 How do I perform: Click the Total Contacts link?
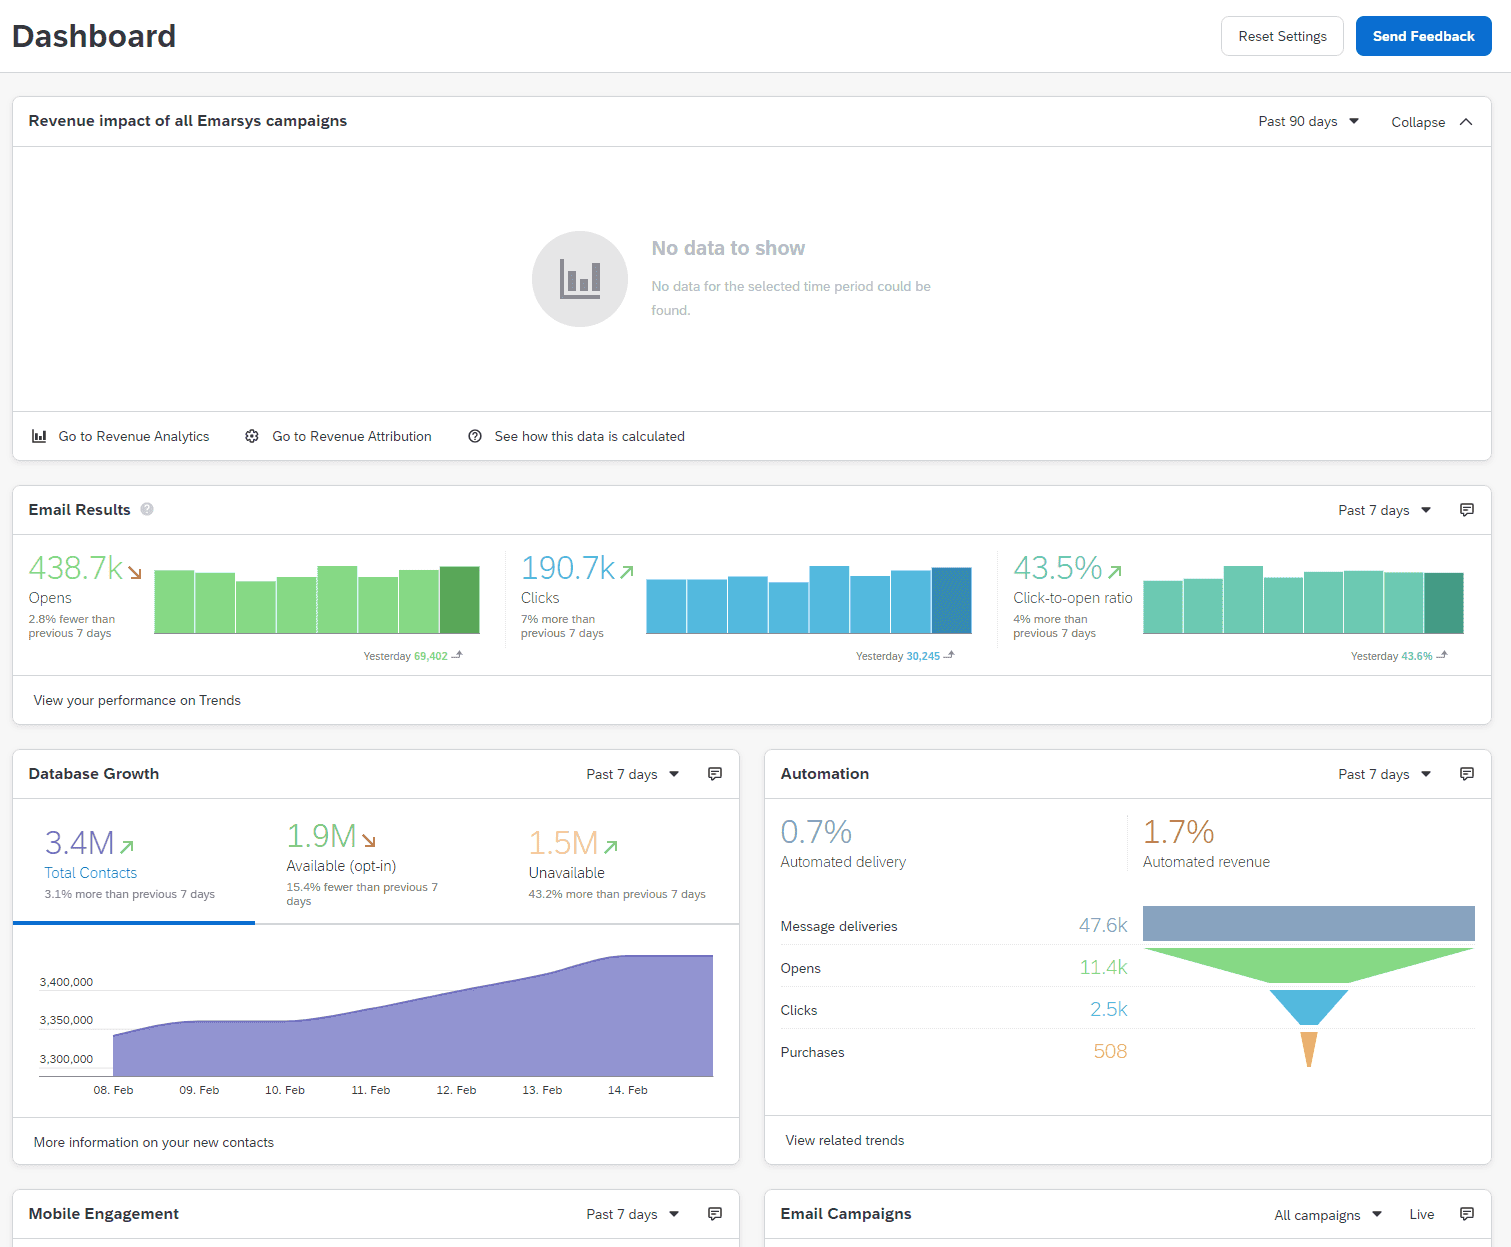point(90,872)
